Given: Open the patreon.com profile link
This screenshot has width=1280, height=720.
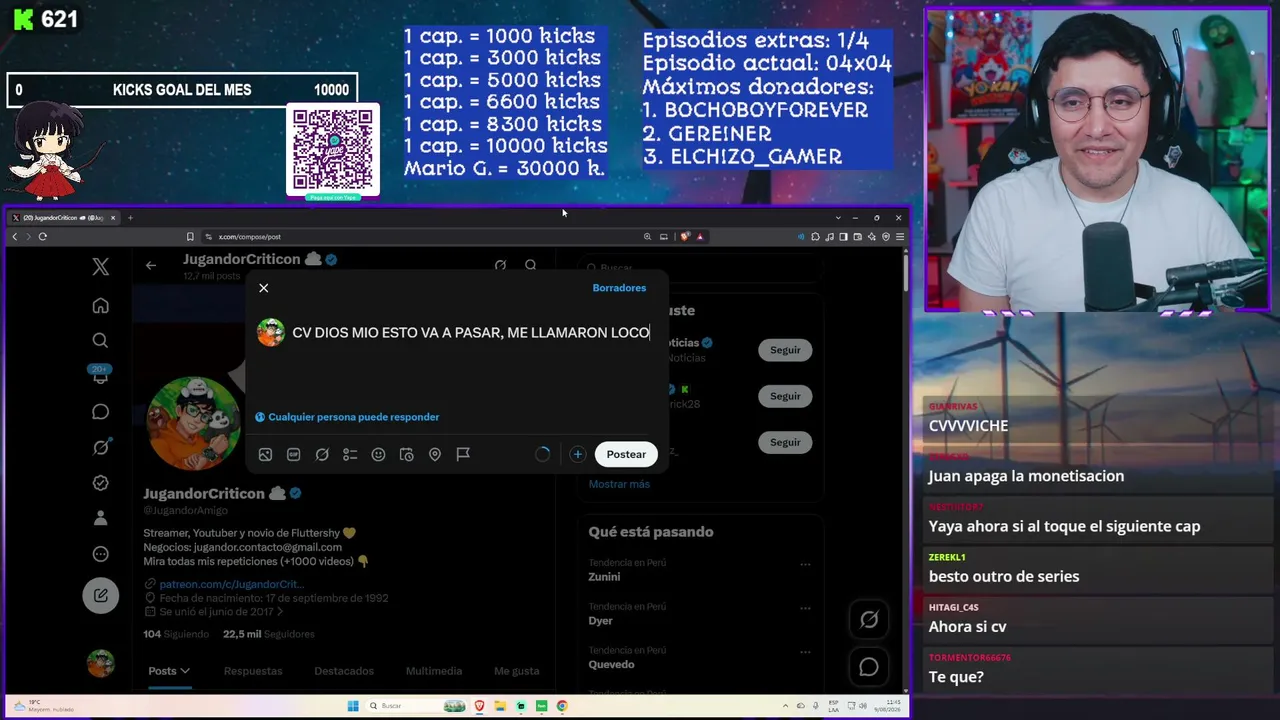Looking at the screenshot, I should pyautogui.click(x=231, y=584).
